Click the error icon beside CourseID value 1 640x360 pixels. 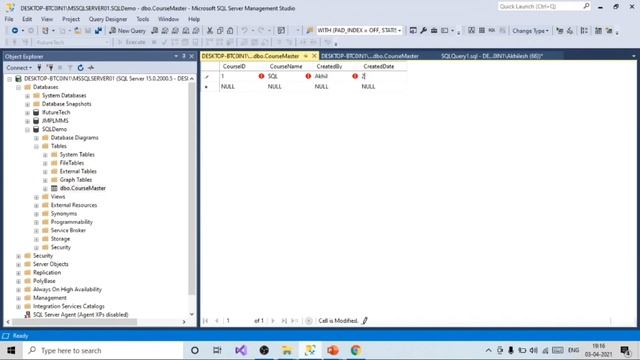[x=261, y=76]
